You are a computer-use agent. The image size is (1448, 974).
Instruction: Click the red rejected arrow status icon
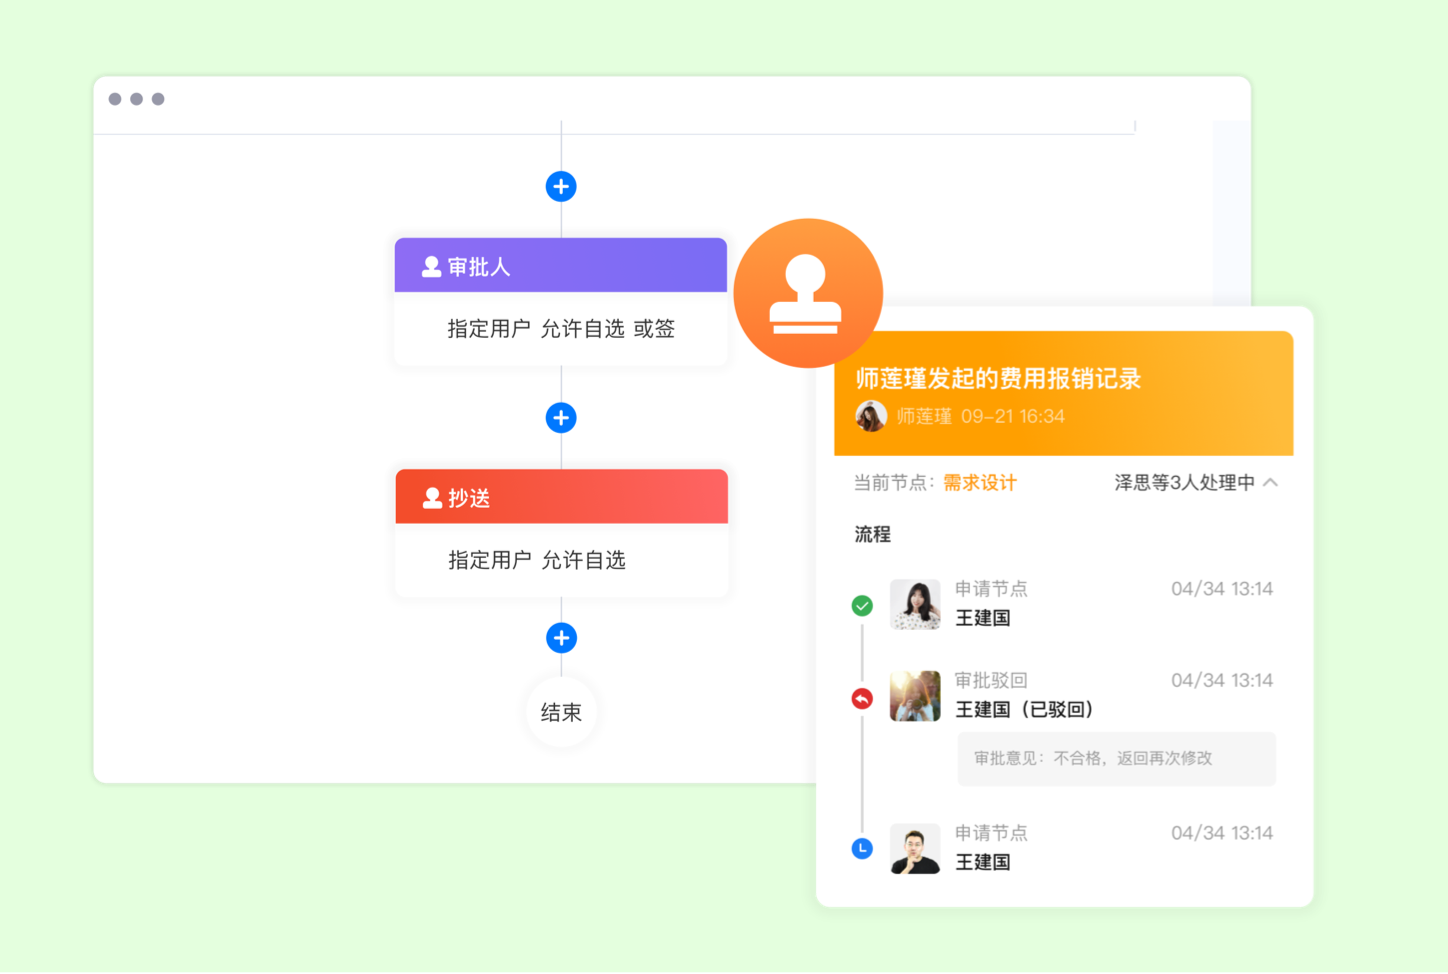click(x=862, y=699)
